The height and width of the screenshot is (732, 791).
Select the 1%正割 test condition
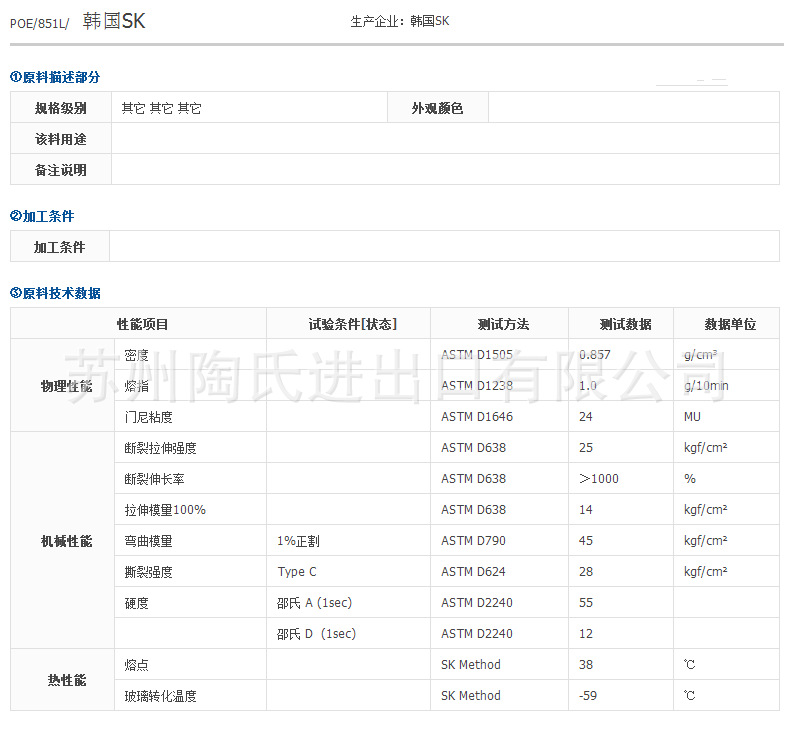(x=298, y=541)
